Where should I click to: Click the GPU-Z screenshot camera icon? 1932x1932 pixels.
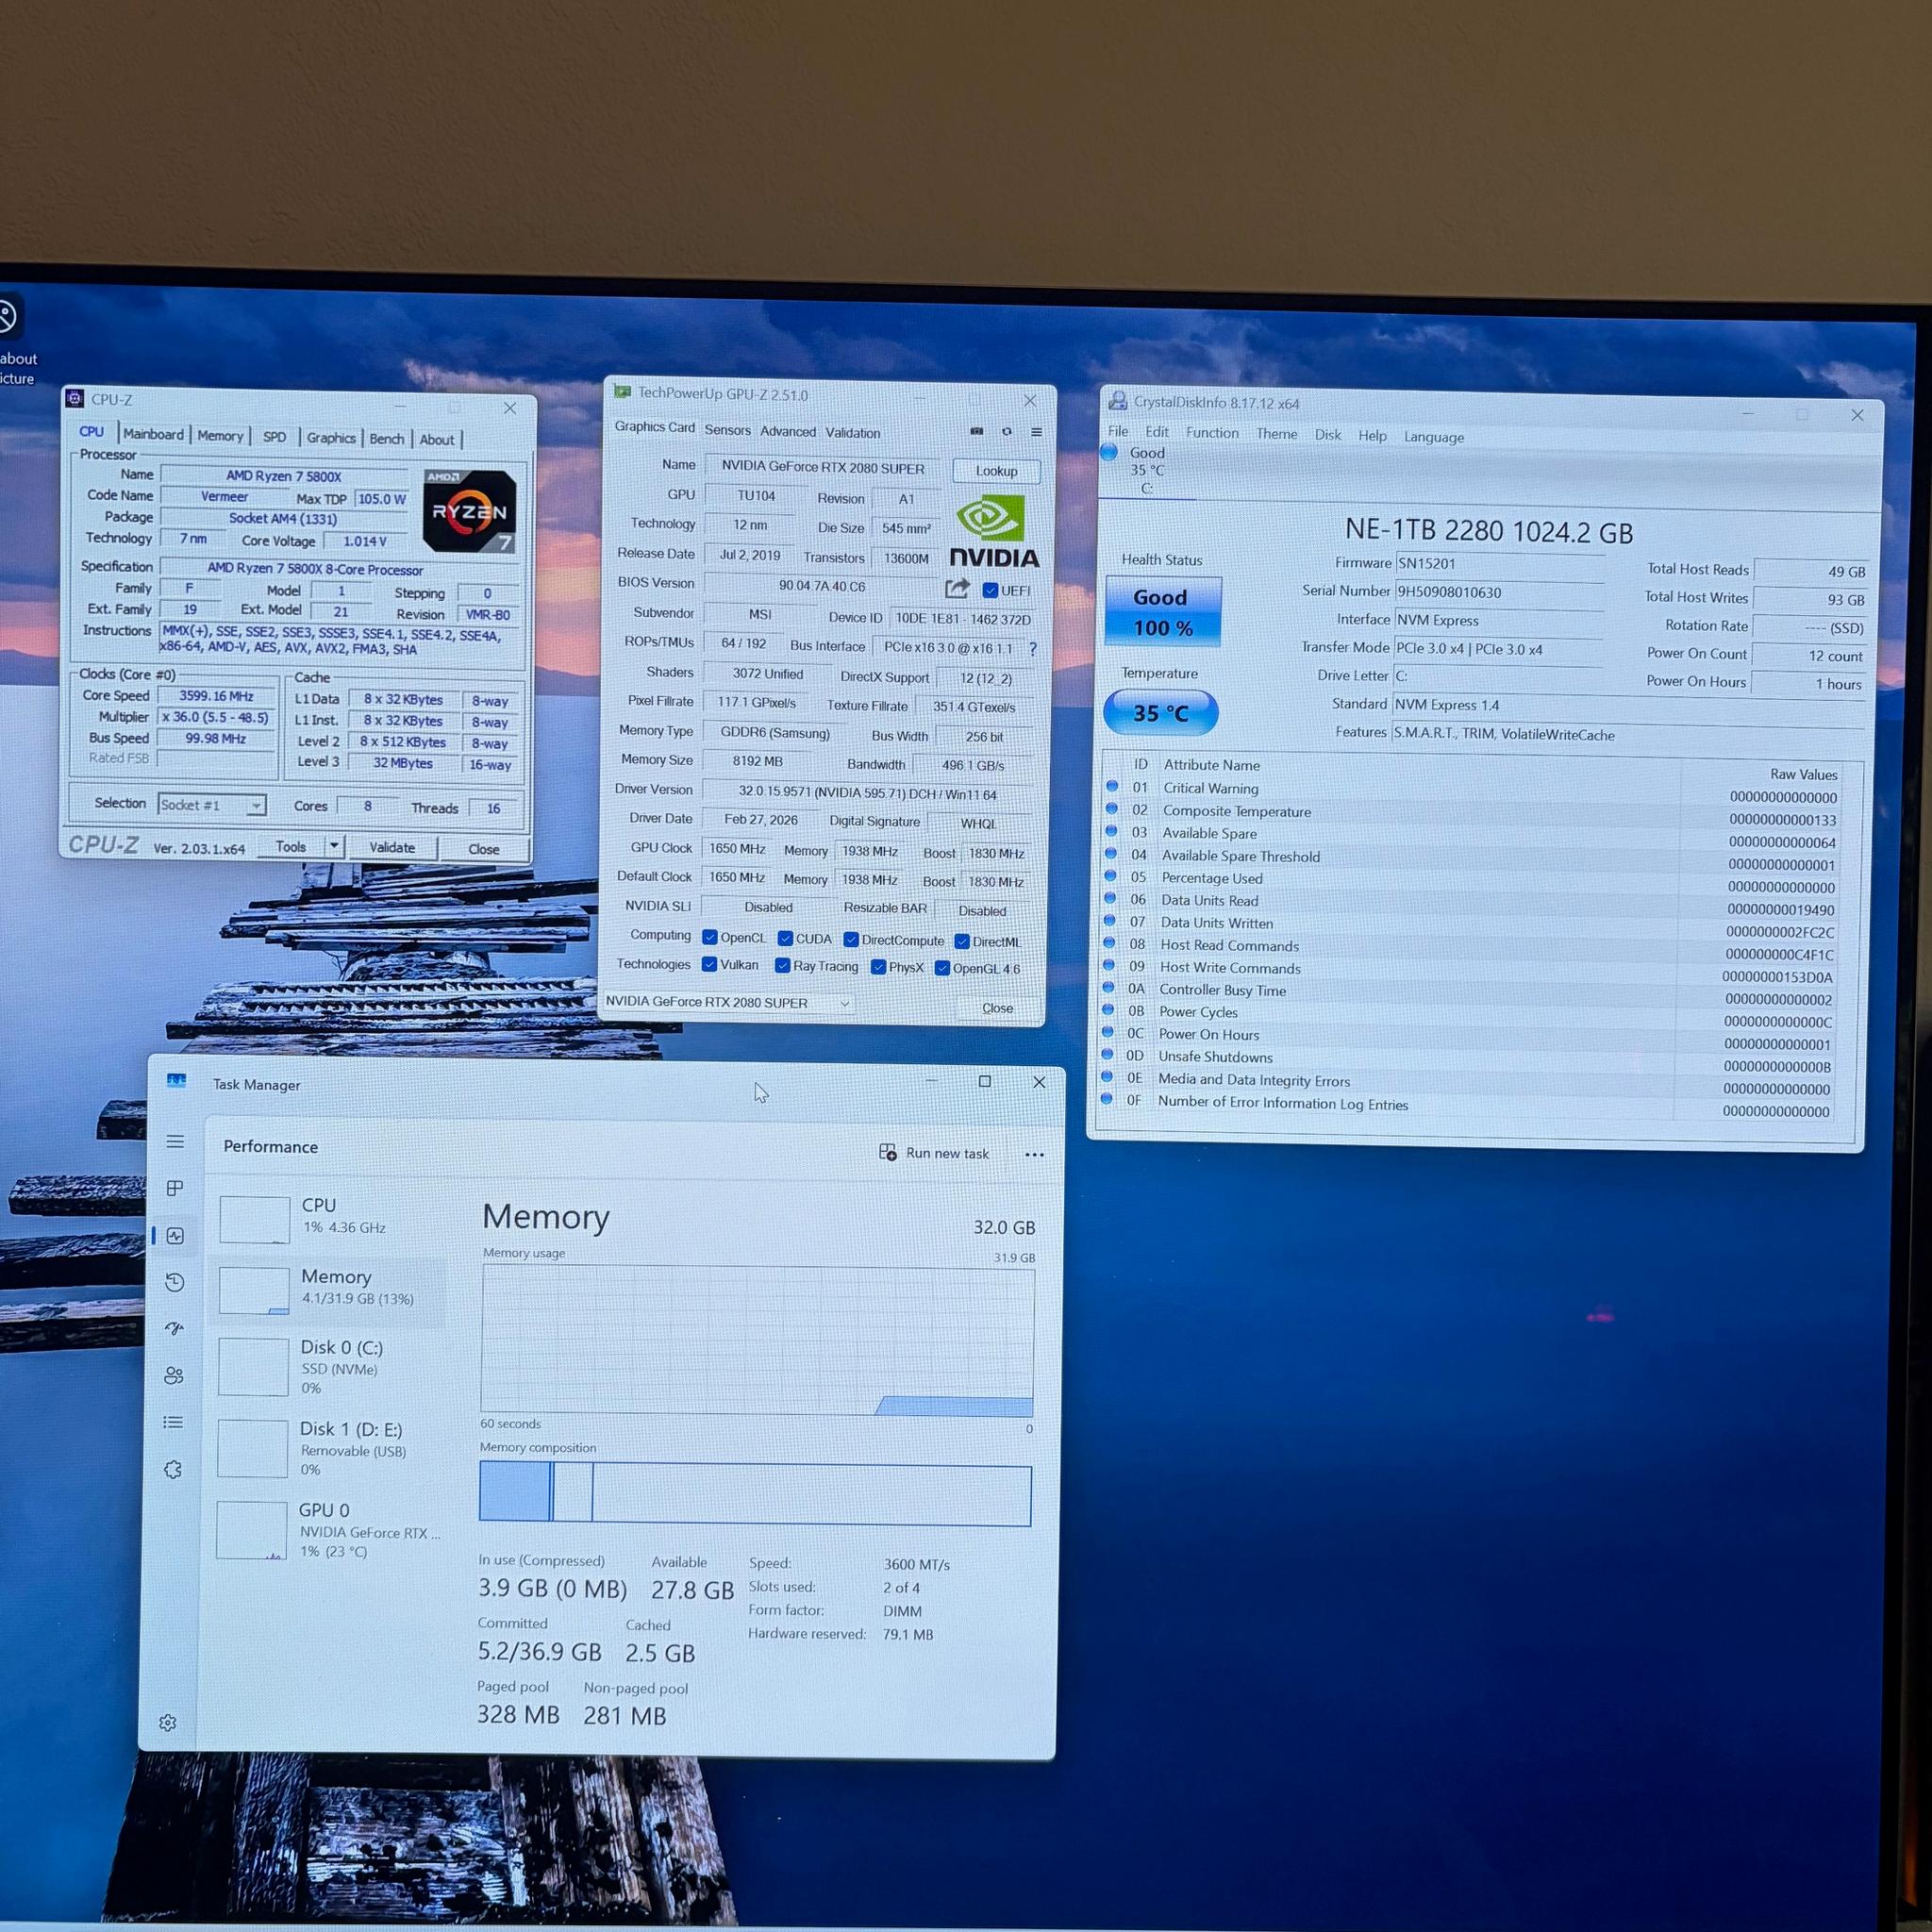(x=977, y=431)
